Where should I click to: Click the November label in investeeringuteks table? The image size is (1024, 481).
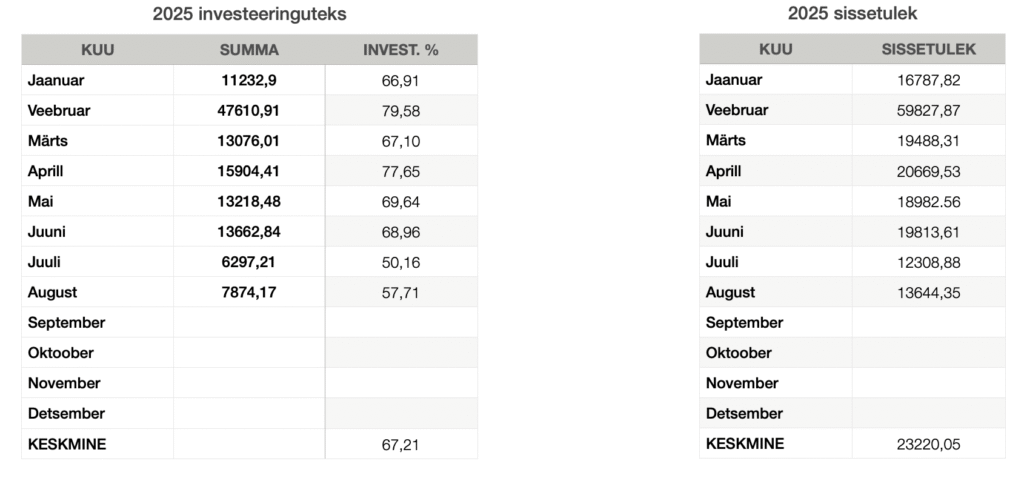point(64,383)
